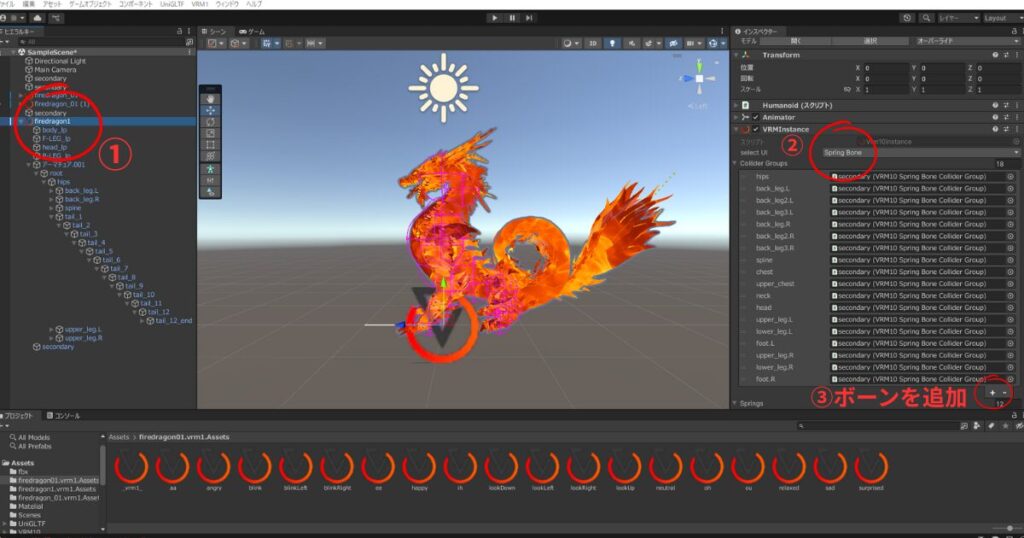
Task: Select the Move tool in the scene toolbar
Action: click(210, 110)
